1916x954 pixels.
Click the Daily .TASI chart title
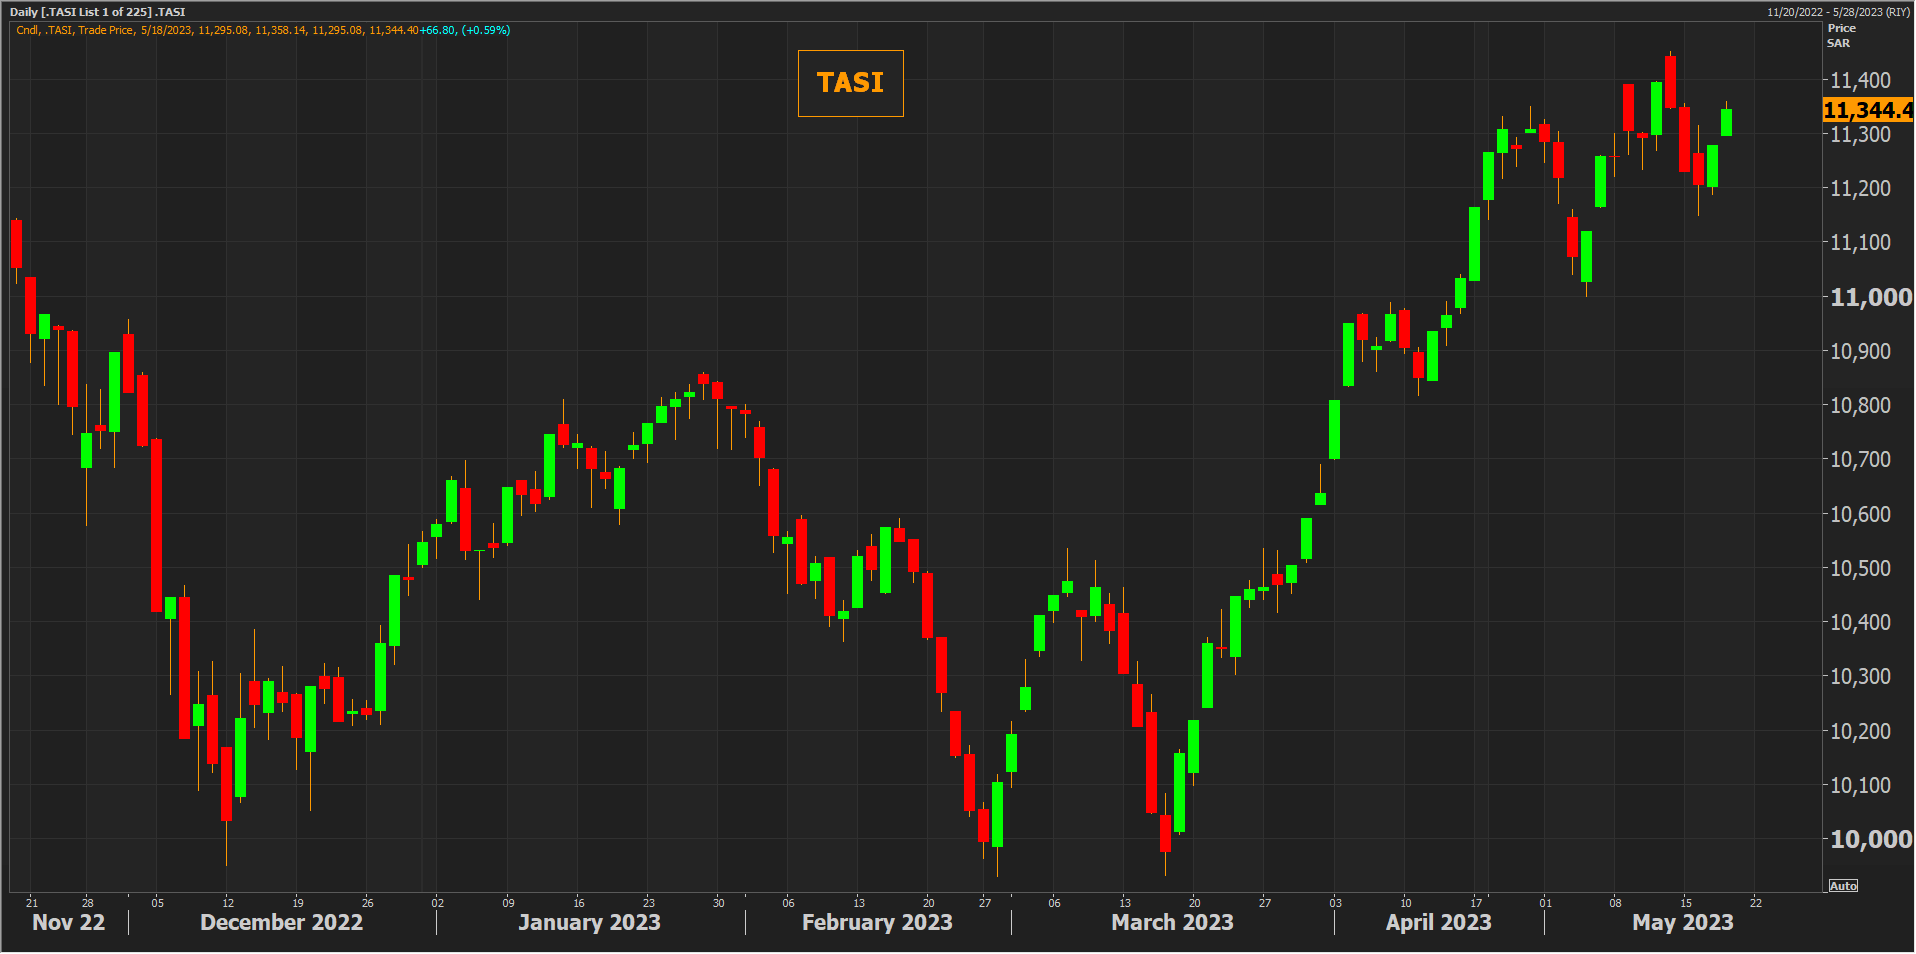point(98,12)
